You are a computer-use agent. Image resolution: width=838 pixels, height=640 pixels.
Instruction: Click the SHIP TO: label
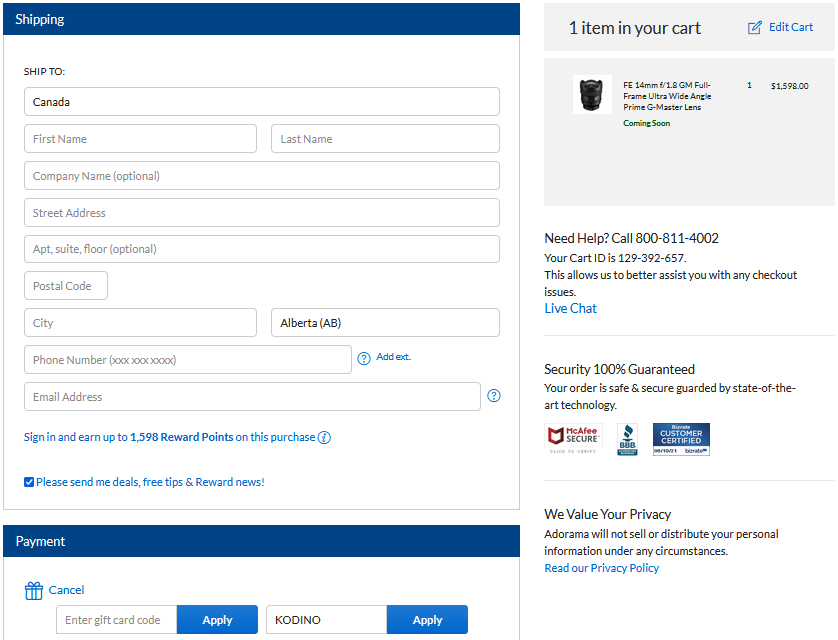coord(44,72)
